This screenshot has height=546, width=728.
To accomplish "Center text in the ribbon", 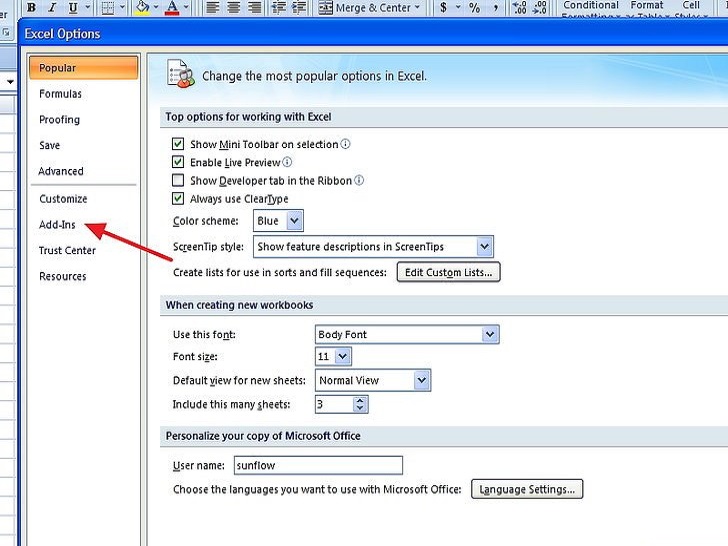I will [x=234, y=7].
